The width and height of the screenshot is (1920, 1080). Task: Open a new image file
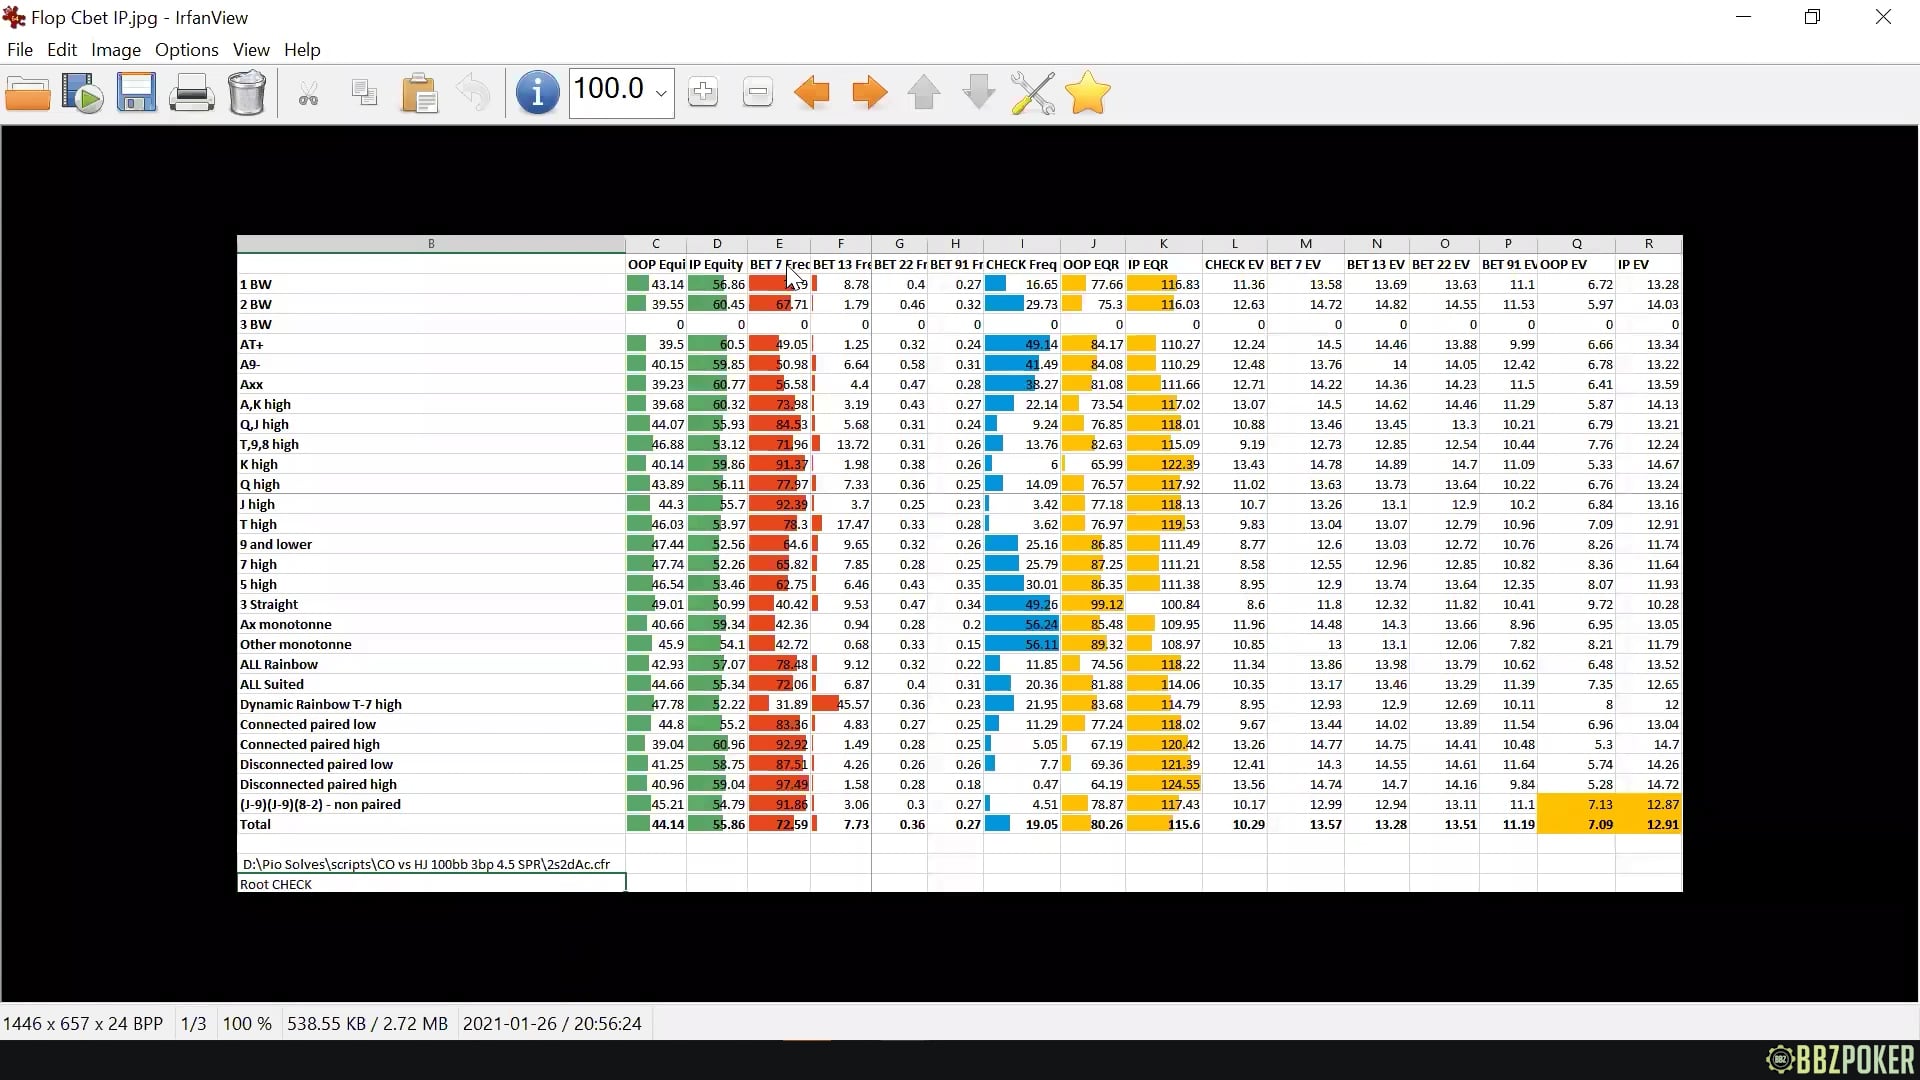click(28, 92)
